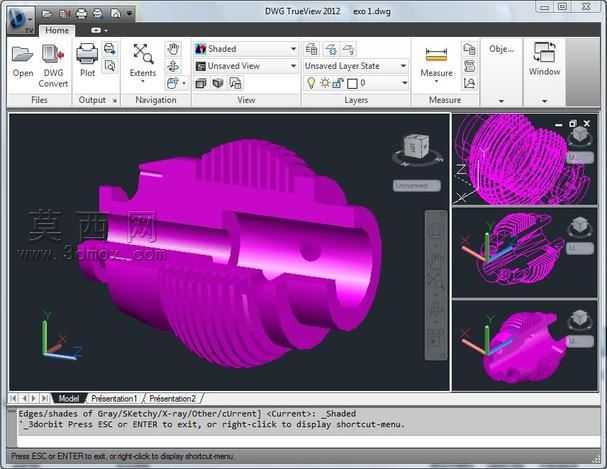Select the Home ribbon tab

coord(57,30)
